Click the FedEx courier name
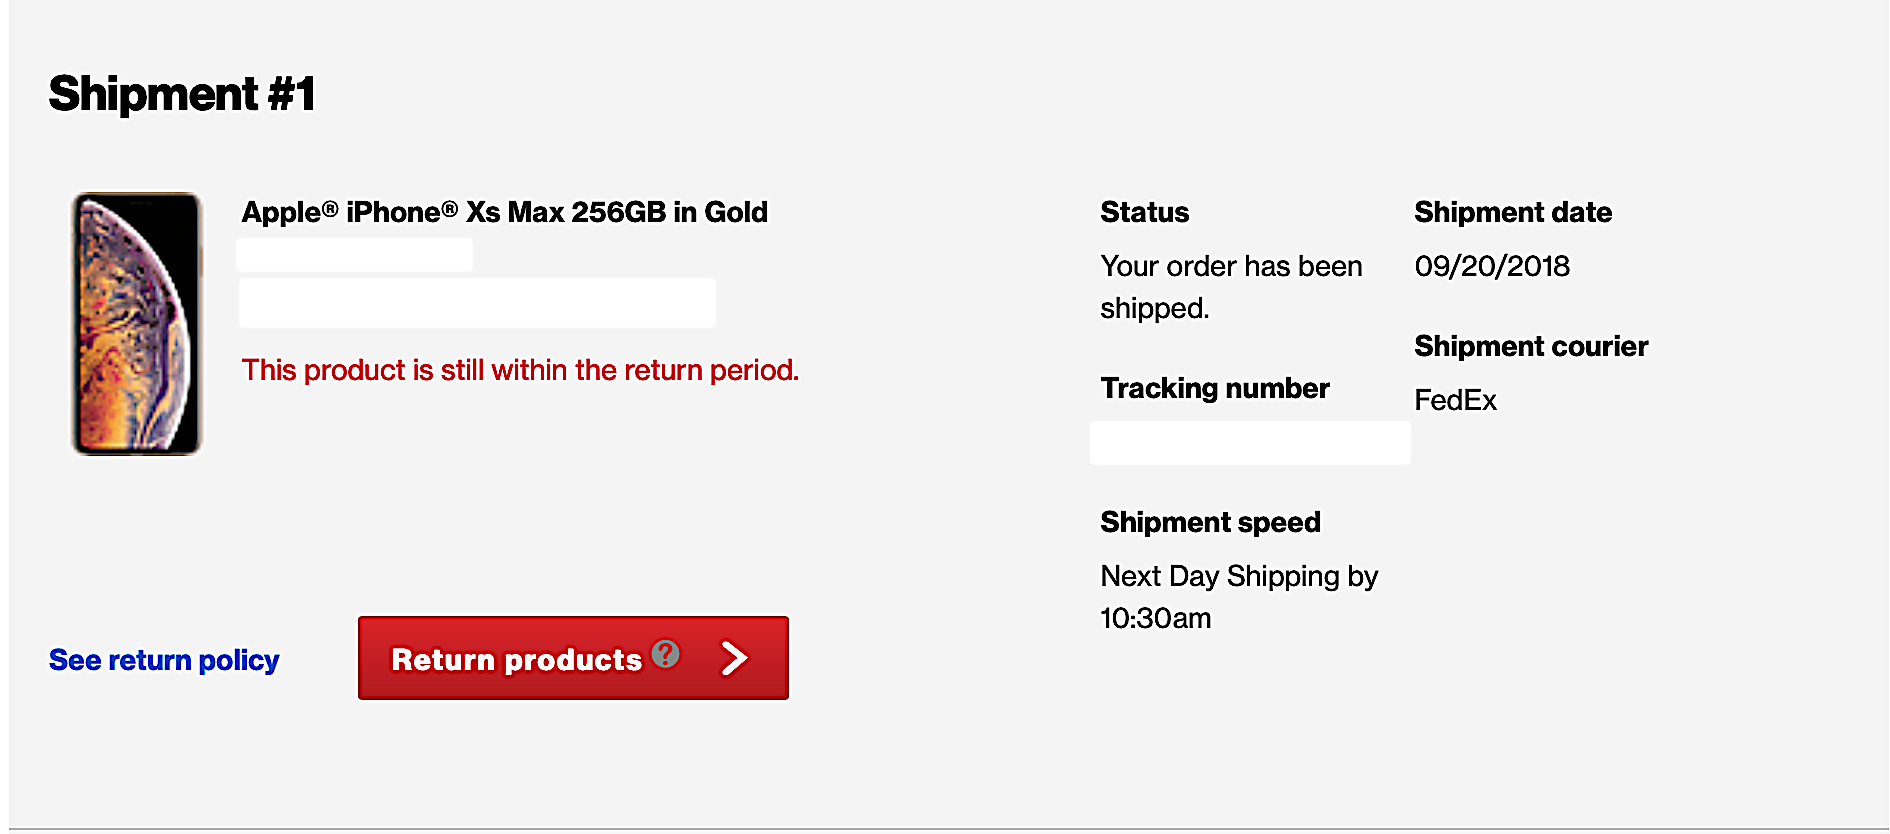Viewport: 1890px width, 834px height. [x=1455, y=400]
